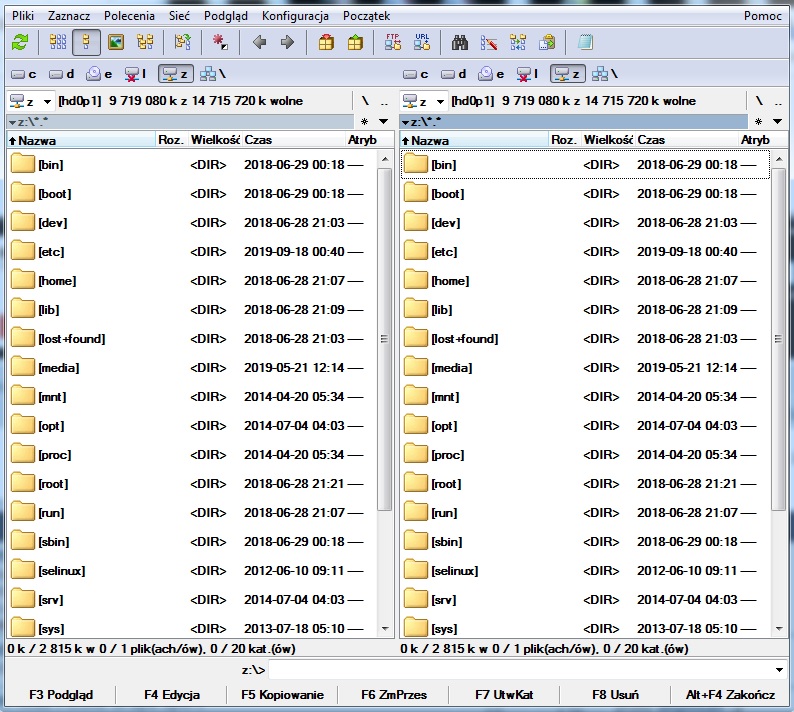Viewport: 794px width, 712px height.
Task: Select the active z drive button in left panel
Action: (176, 74)
